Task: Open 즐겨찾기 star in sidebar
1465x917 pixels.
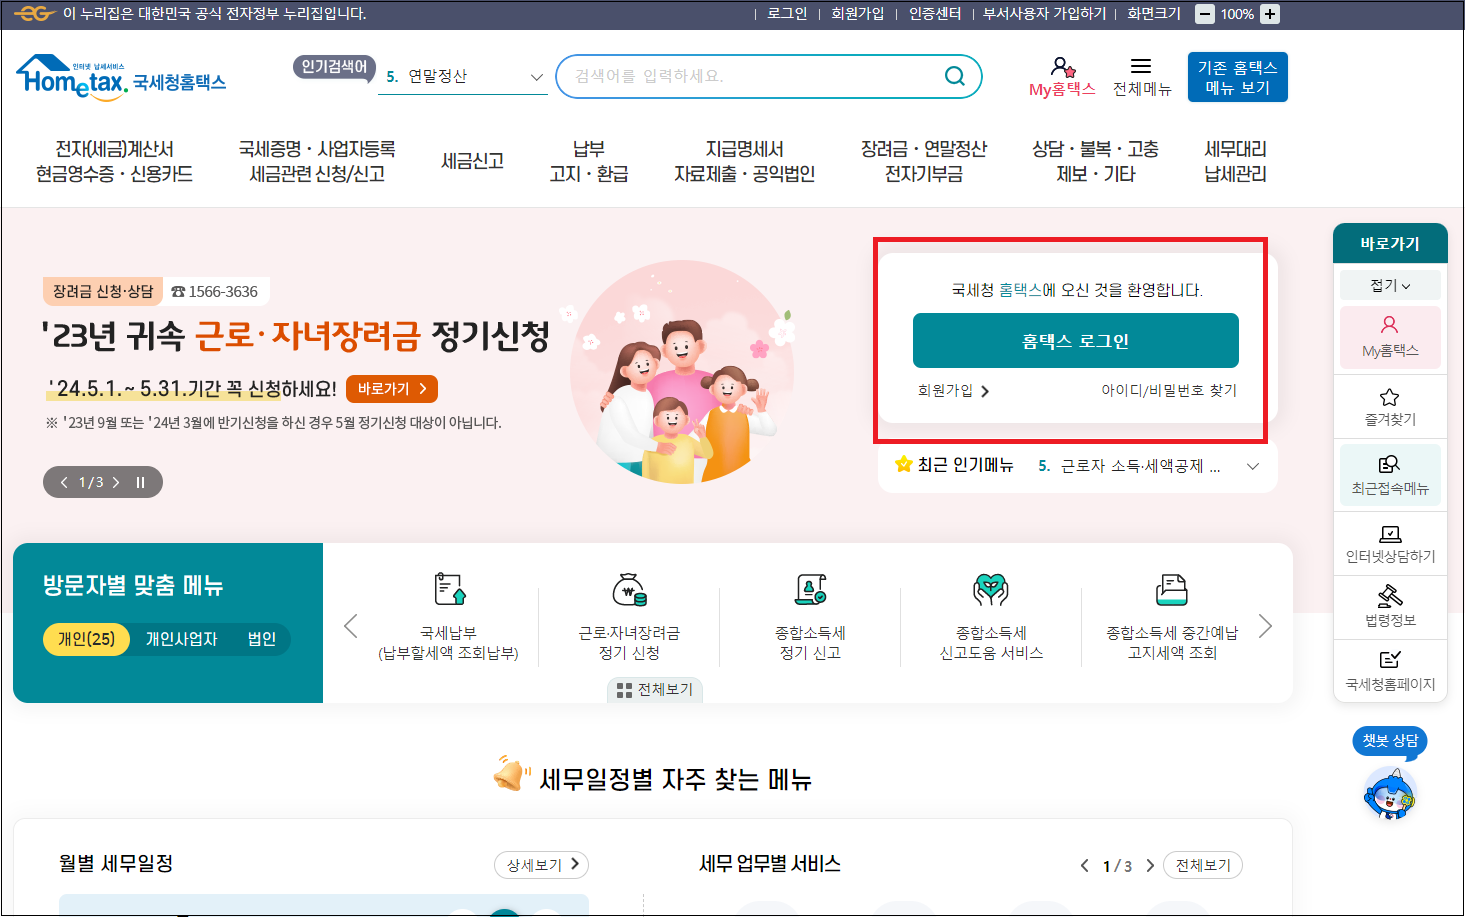Action: click(x=1390, y=407)
